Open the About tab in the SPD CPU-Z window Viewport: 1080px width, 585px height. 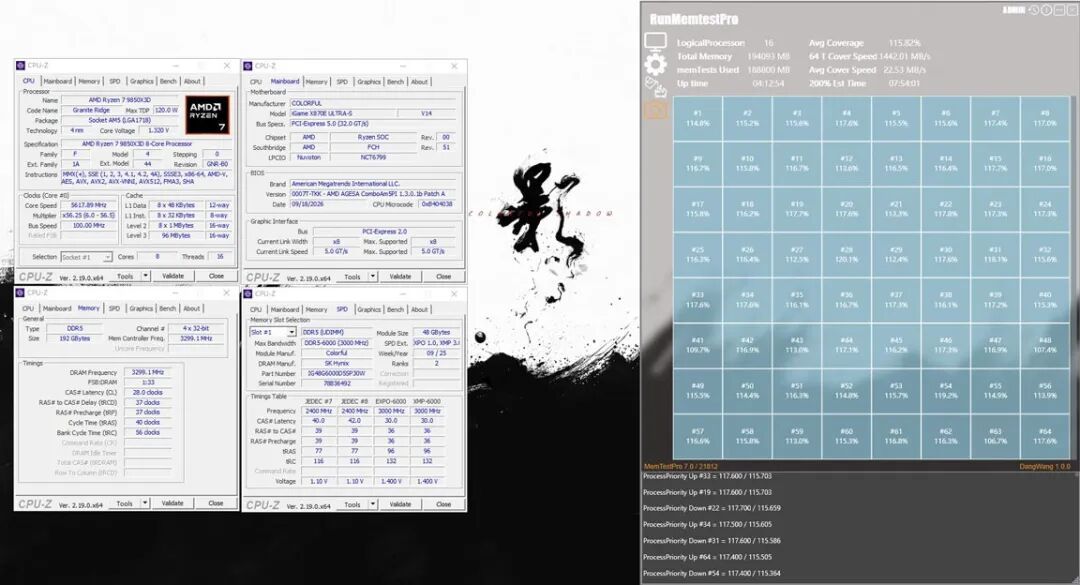tap(419, 309)
